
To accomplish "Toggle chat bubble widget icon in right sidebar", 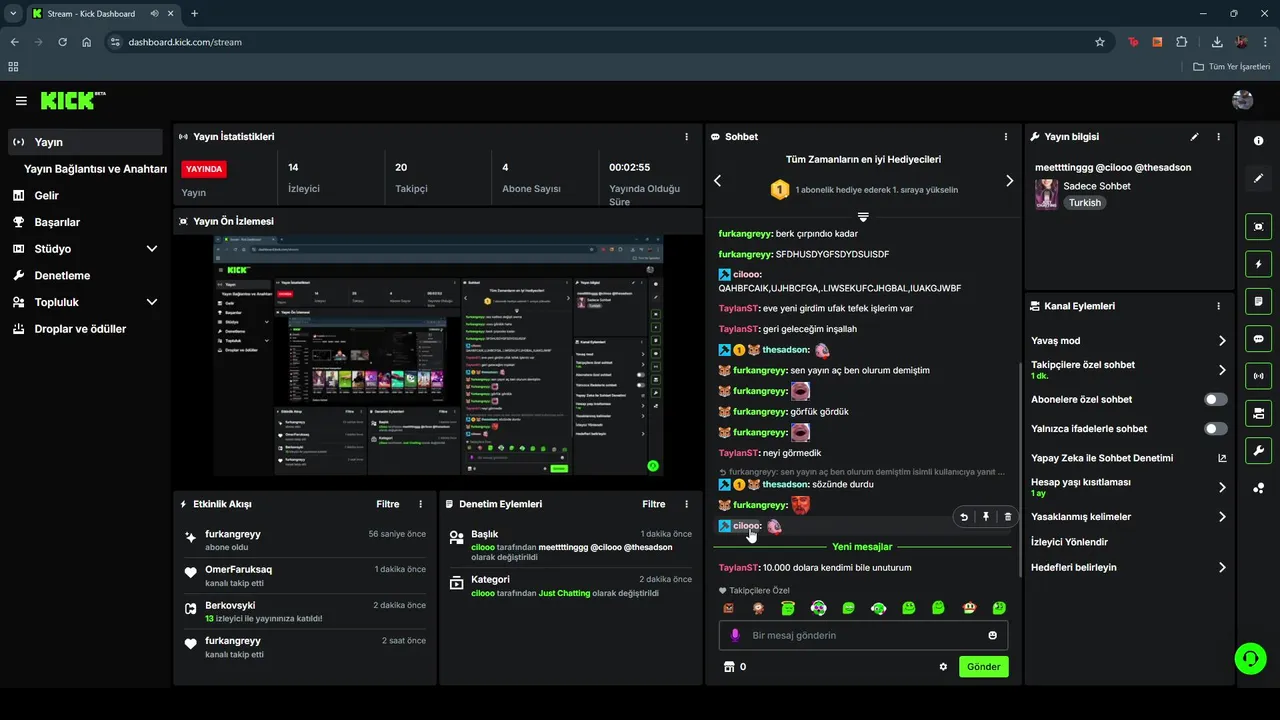I will click(1259, 339).
